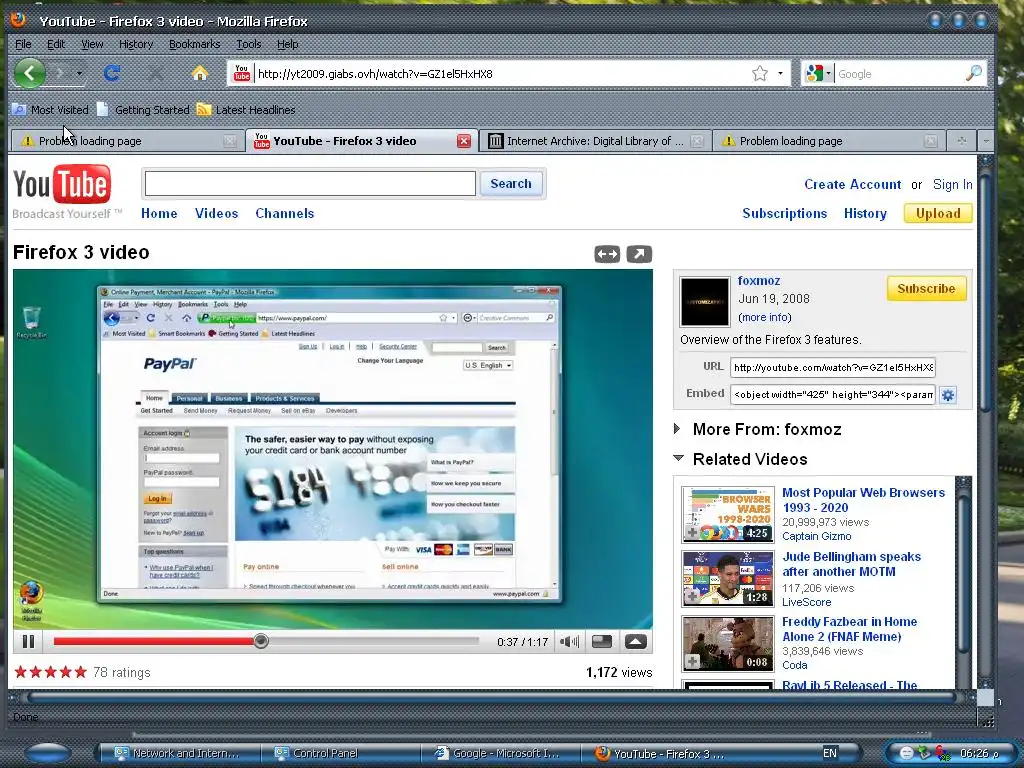Select the video URL text field
The width and height of the screenshot is (1024, 768).
[x=833, y=367]
